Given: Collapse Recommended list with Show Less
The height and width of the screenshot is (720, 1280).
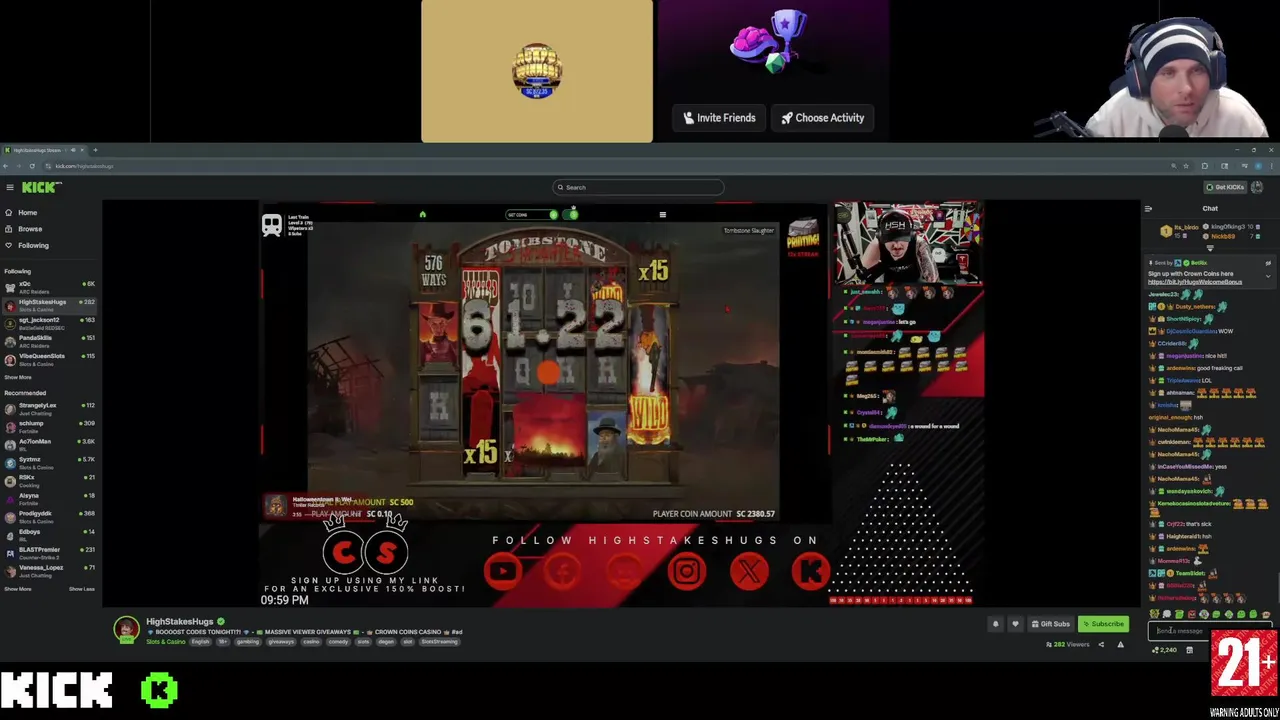Looking at the screenshot, I should (x=82, y=589).
